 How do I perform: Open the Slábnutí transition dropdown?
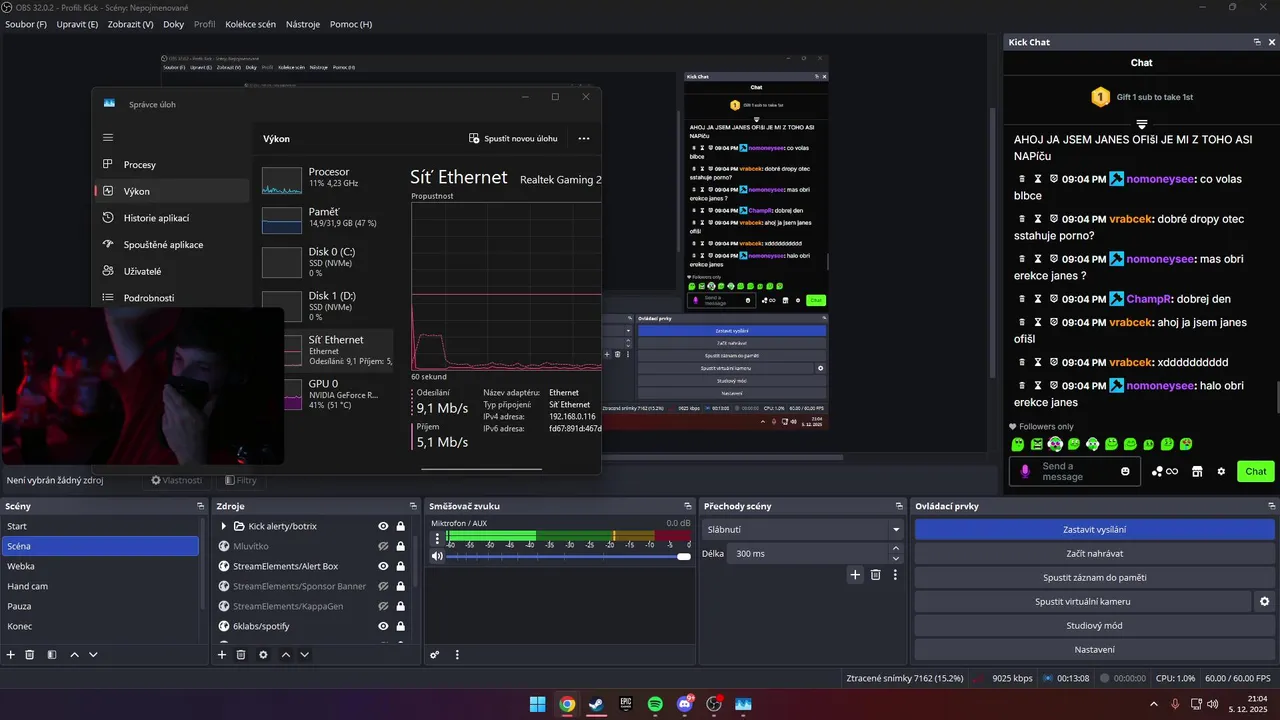coord(804,530)
